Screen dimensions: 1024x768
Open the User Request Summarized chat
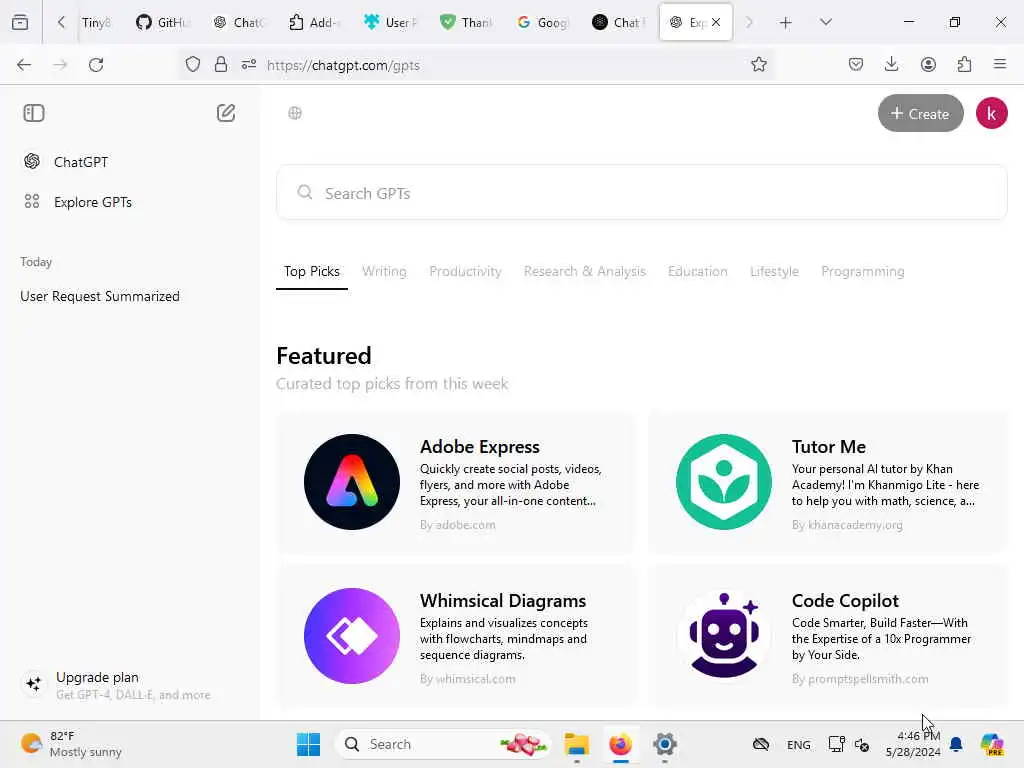click(x=100, y=296)
